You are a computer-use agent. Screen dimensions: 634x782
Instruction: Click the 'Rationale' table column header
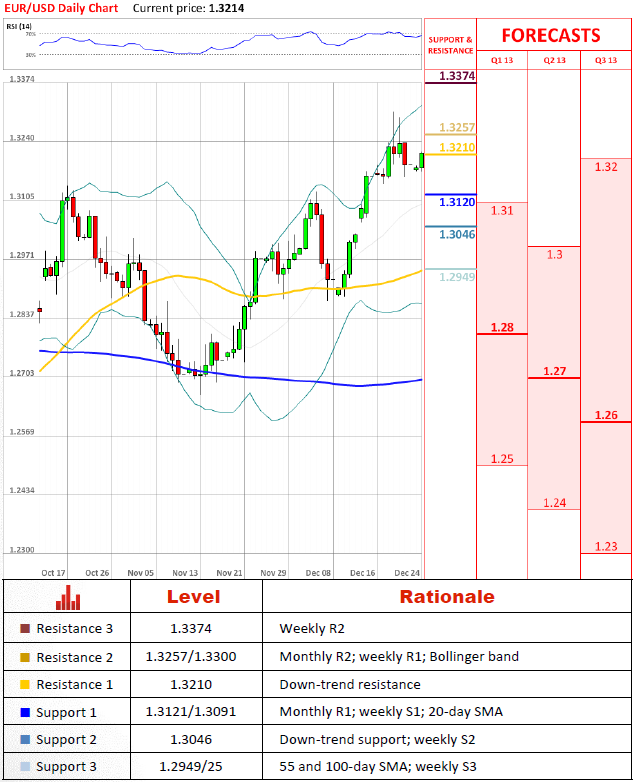(x=447, y=597)
